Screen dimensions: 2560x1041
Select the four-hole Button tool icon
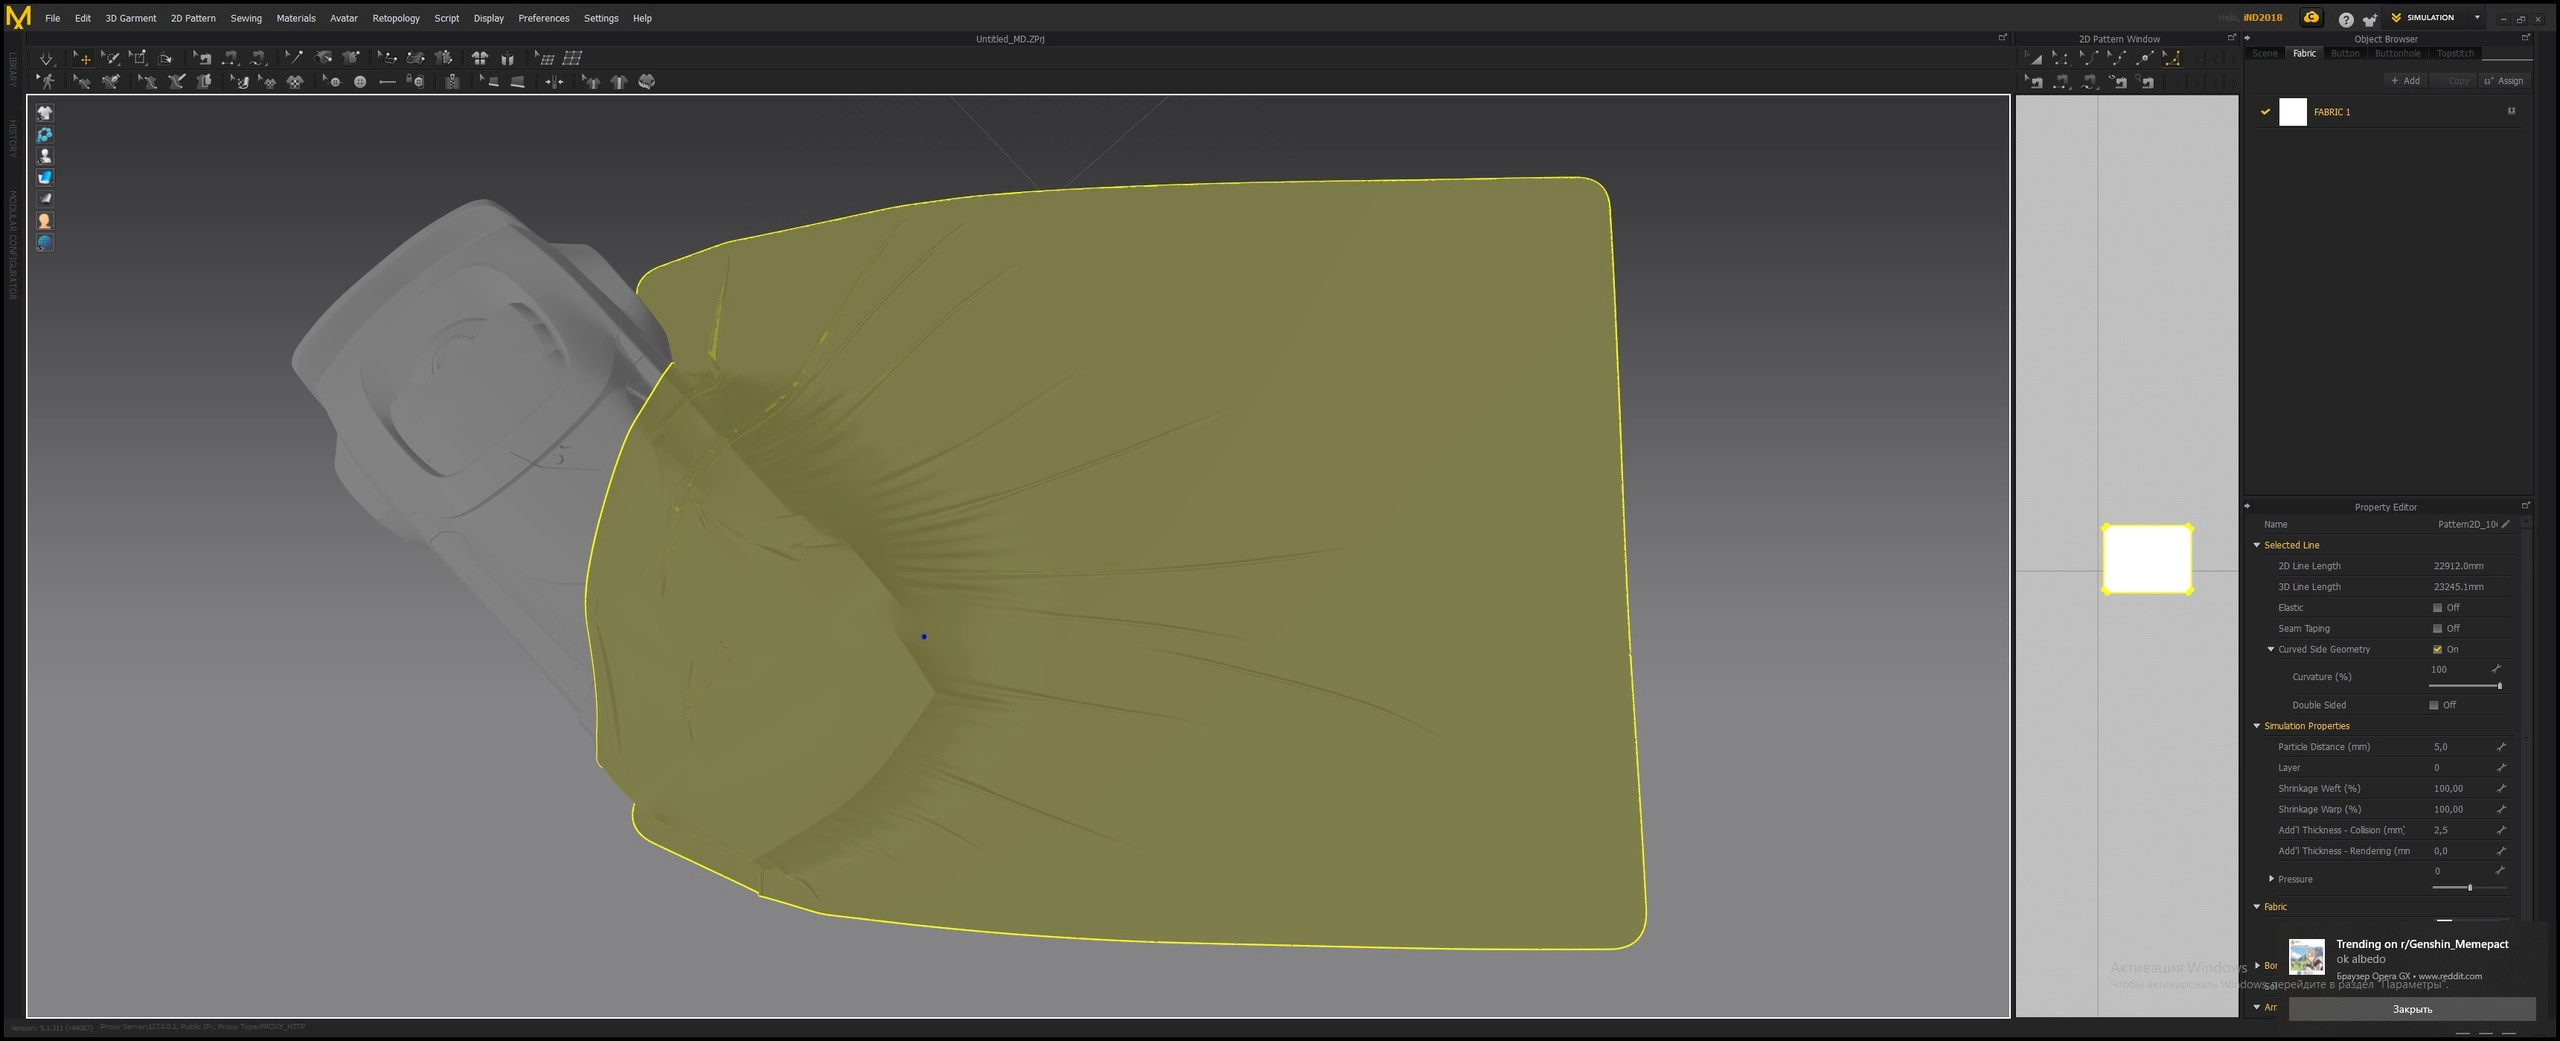360,82
